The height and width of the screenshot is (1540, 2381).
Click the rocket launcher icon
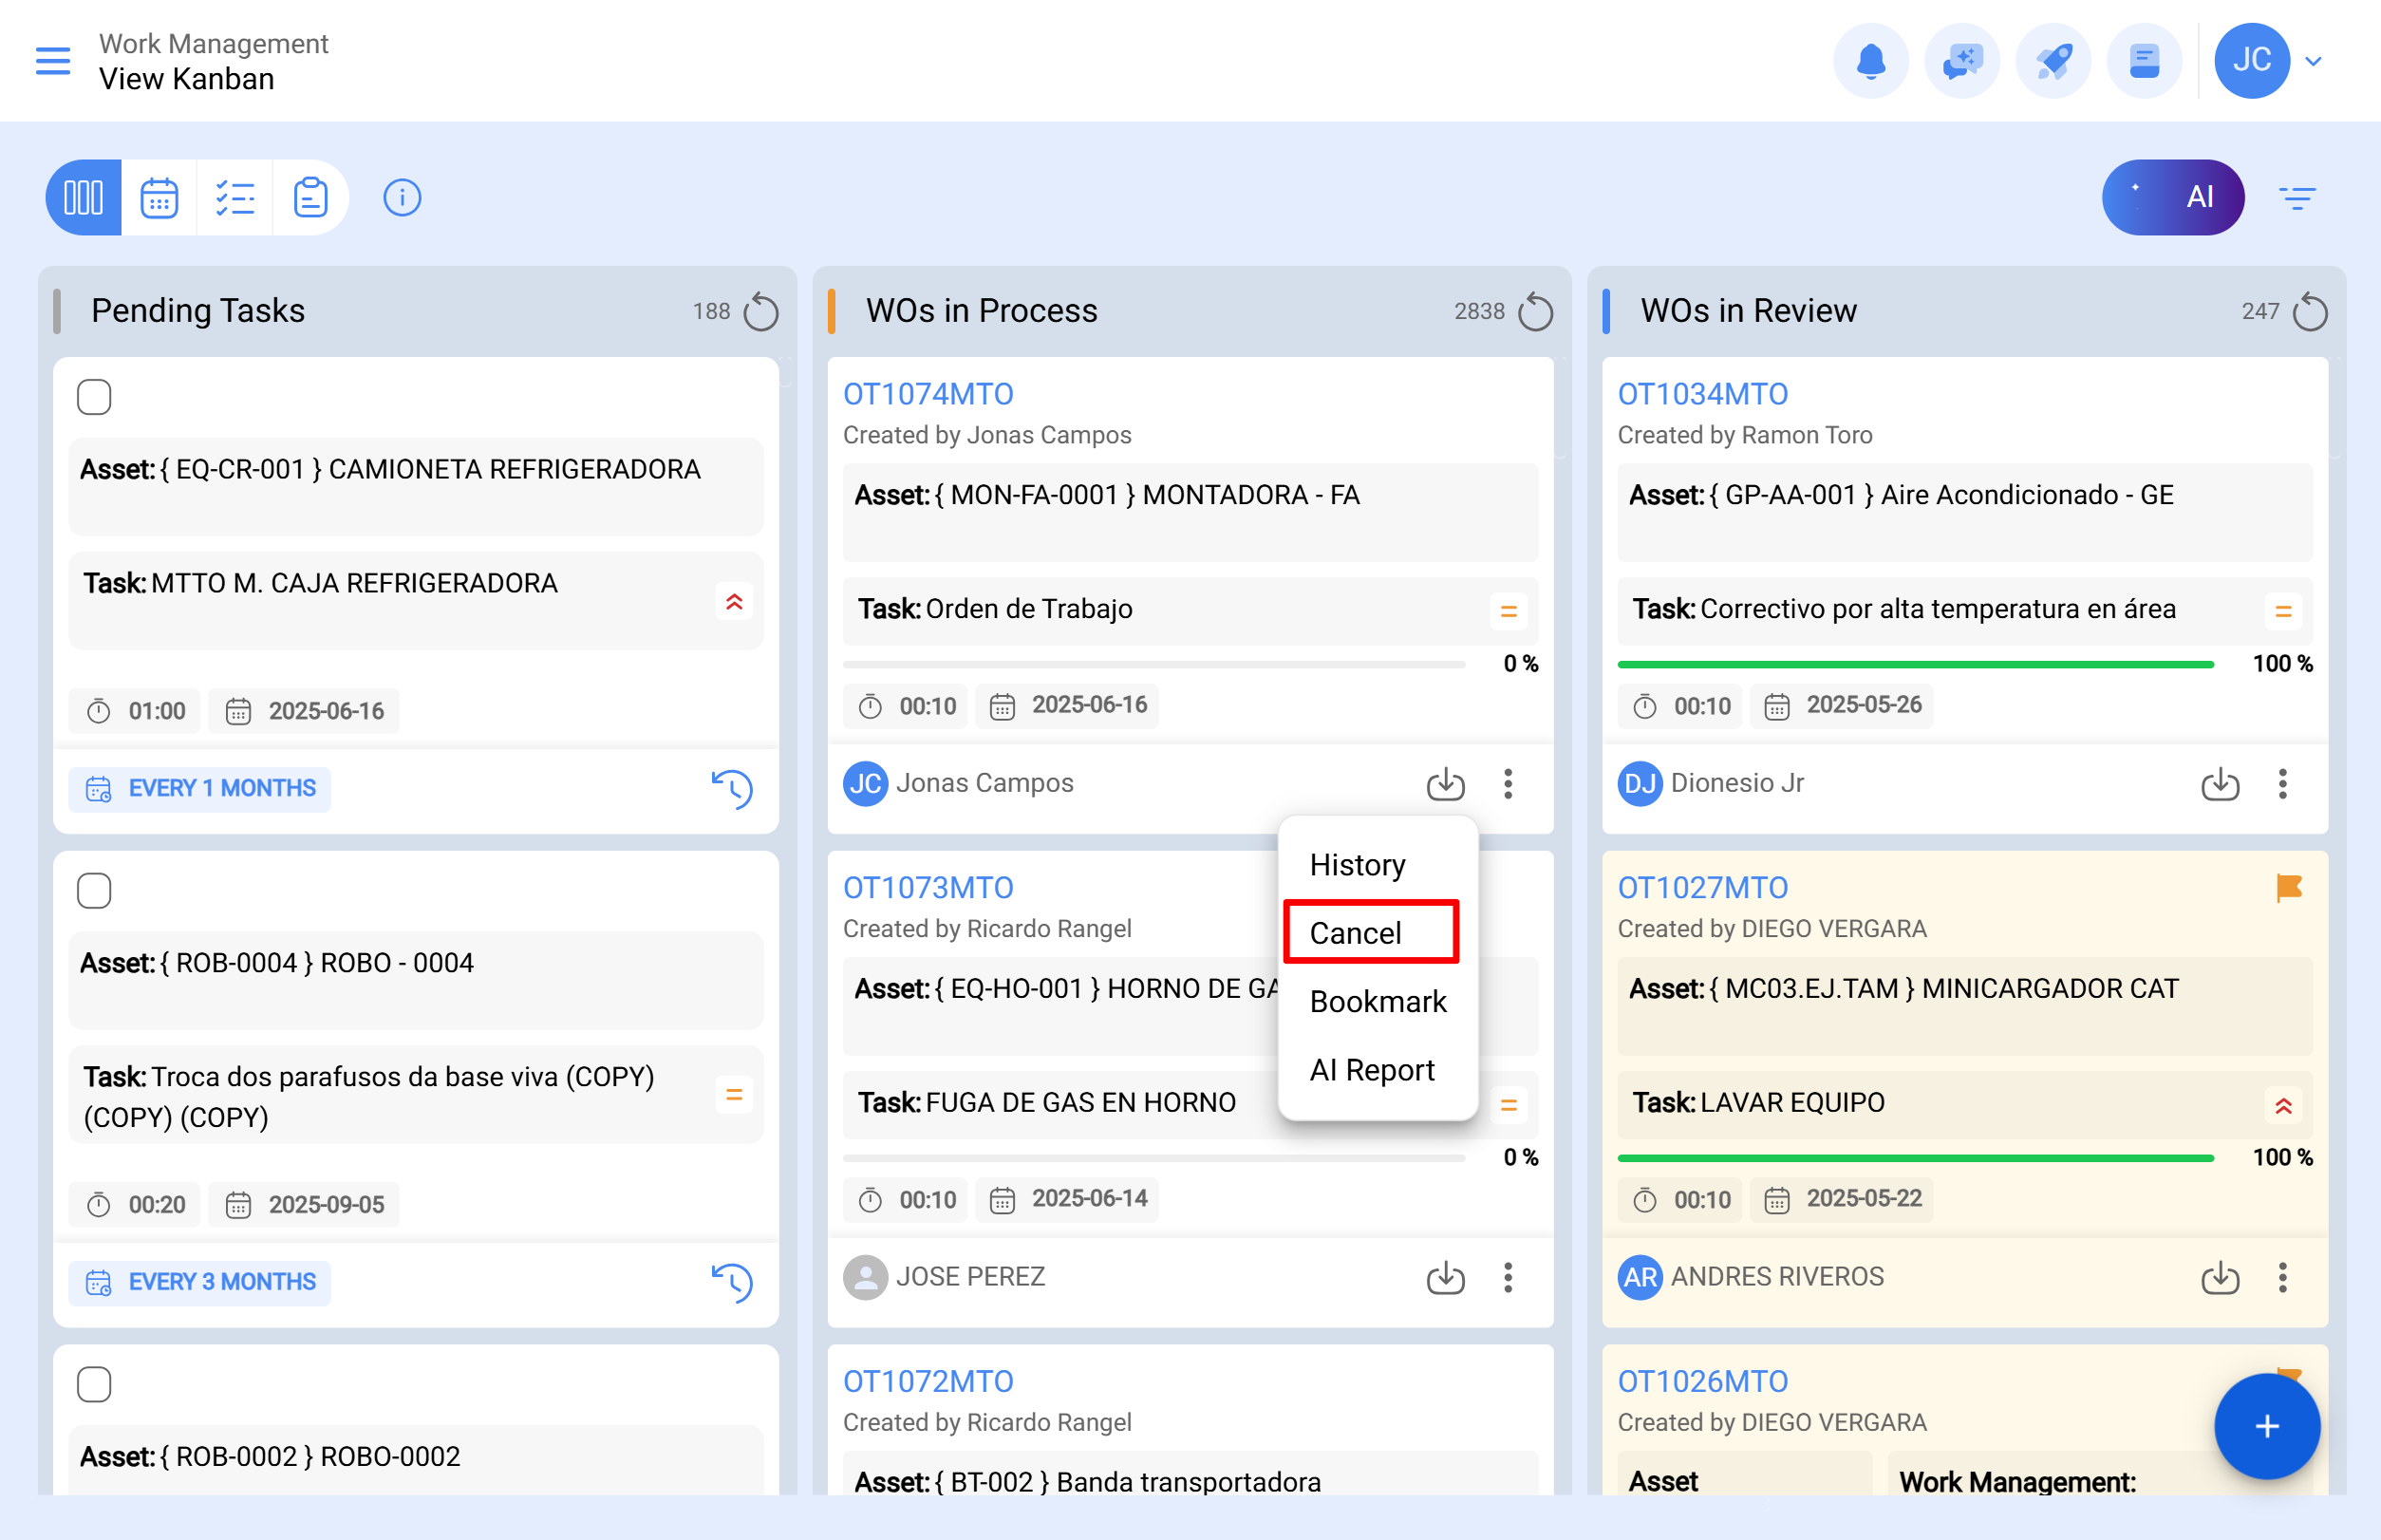coord(2053,60)
